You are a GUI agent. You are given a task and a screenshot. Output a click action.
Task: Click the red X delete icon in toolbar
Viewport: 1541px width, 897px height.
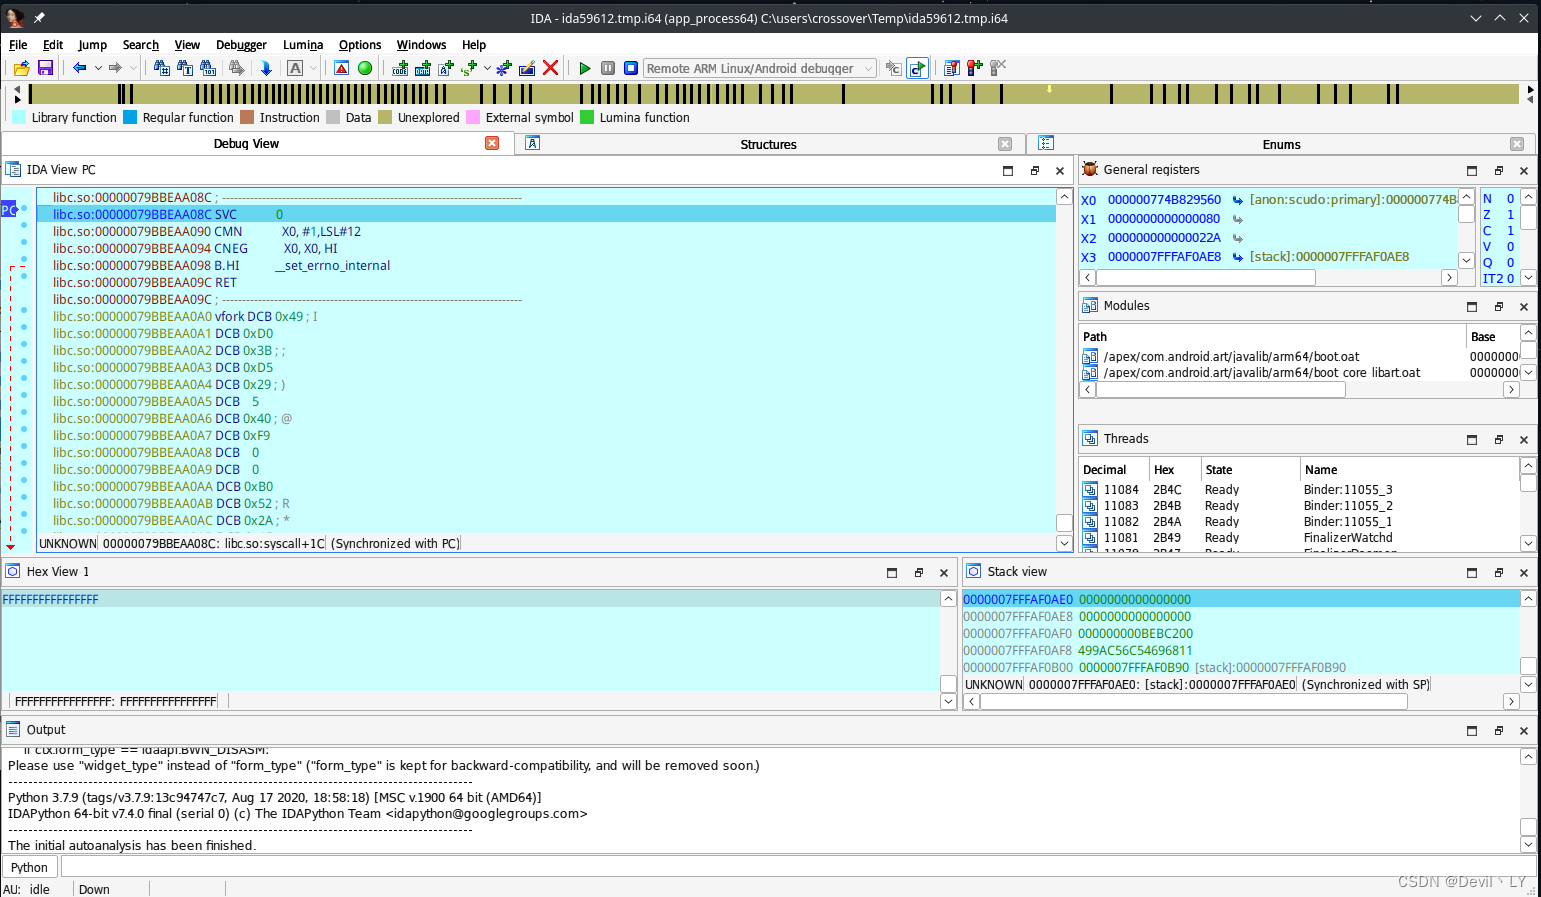click(x=550, y=68)
